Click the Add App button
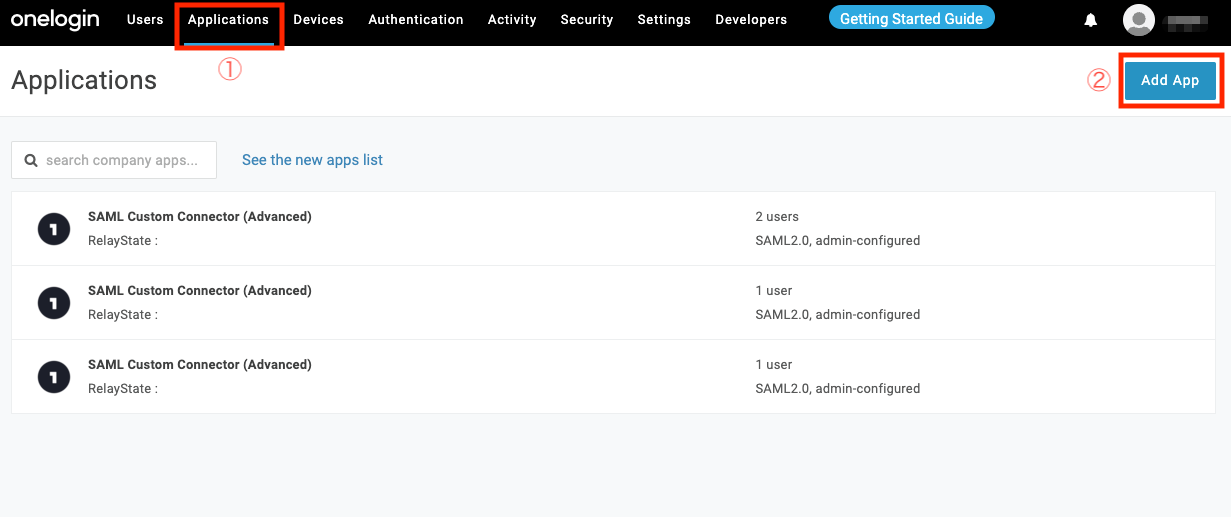 (1170, 81)
